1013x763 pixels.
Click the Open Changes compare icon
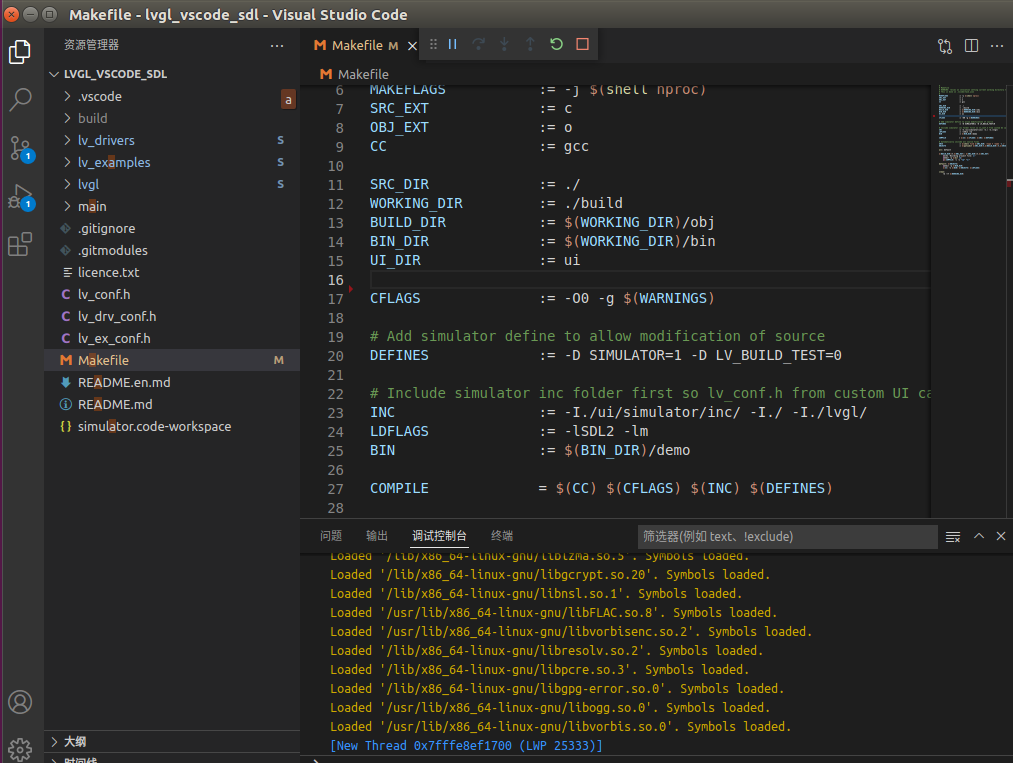[x=945, y=46]
